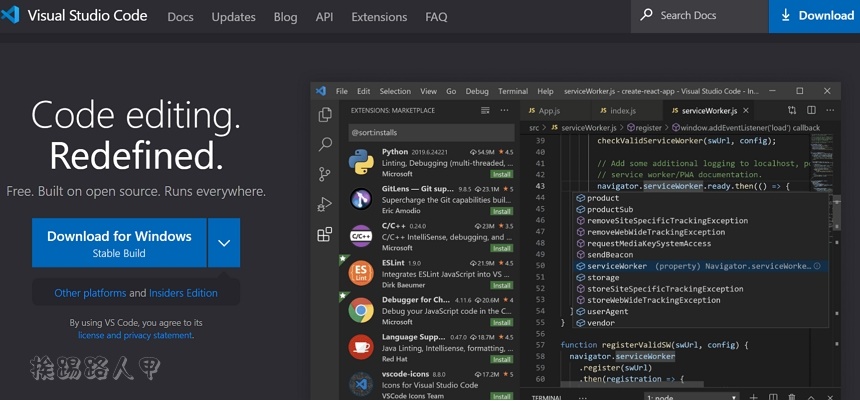Open the Search icon in activity bar
Viewport: 860px width, 401px height.
point(325,145)
